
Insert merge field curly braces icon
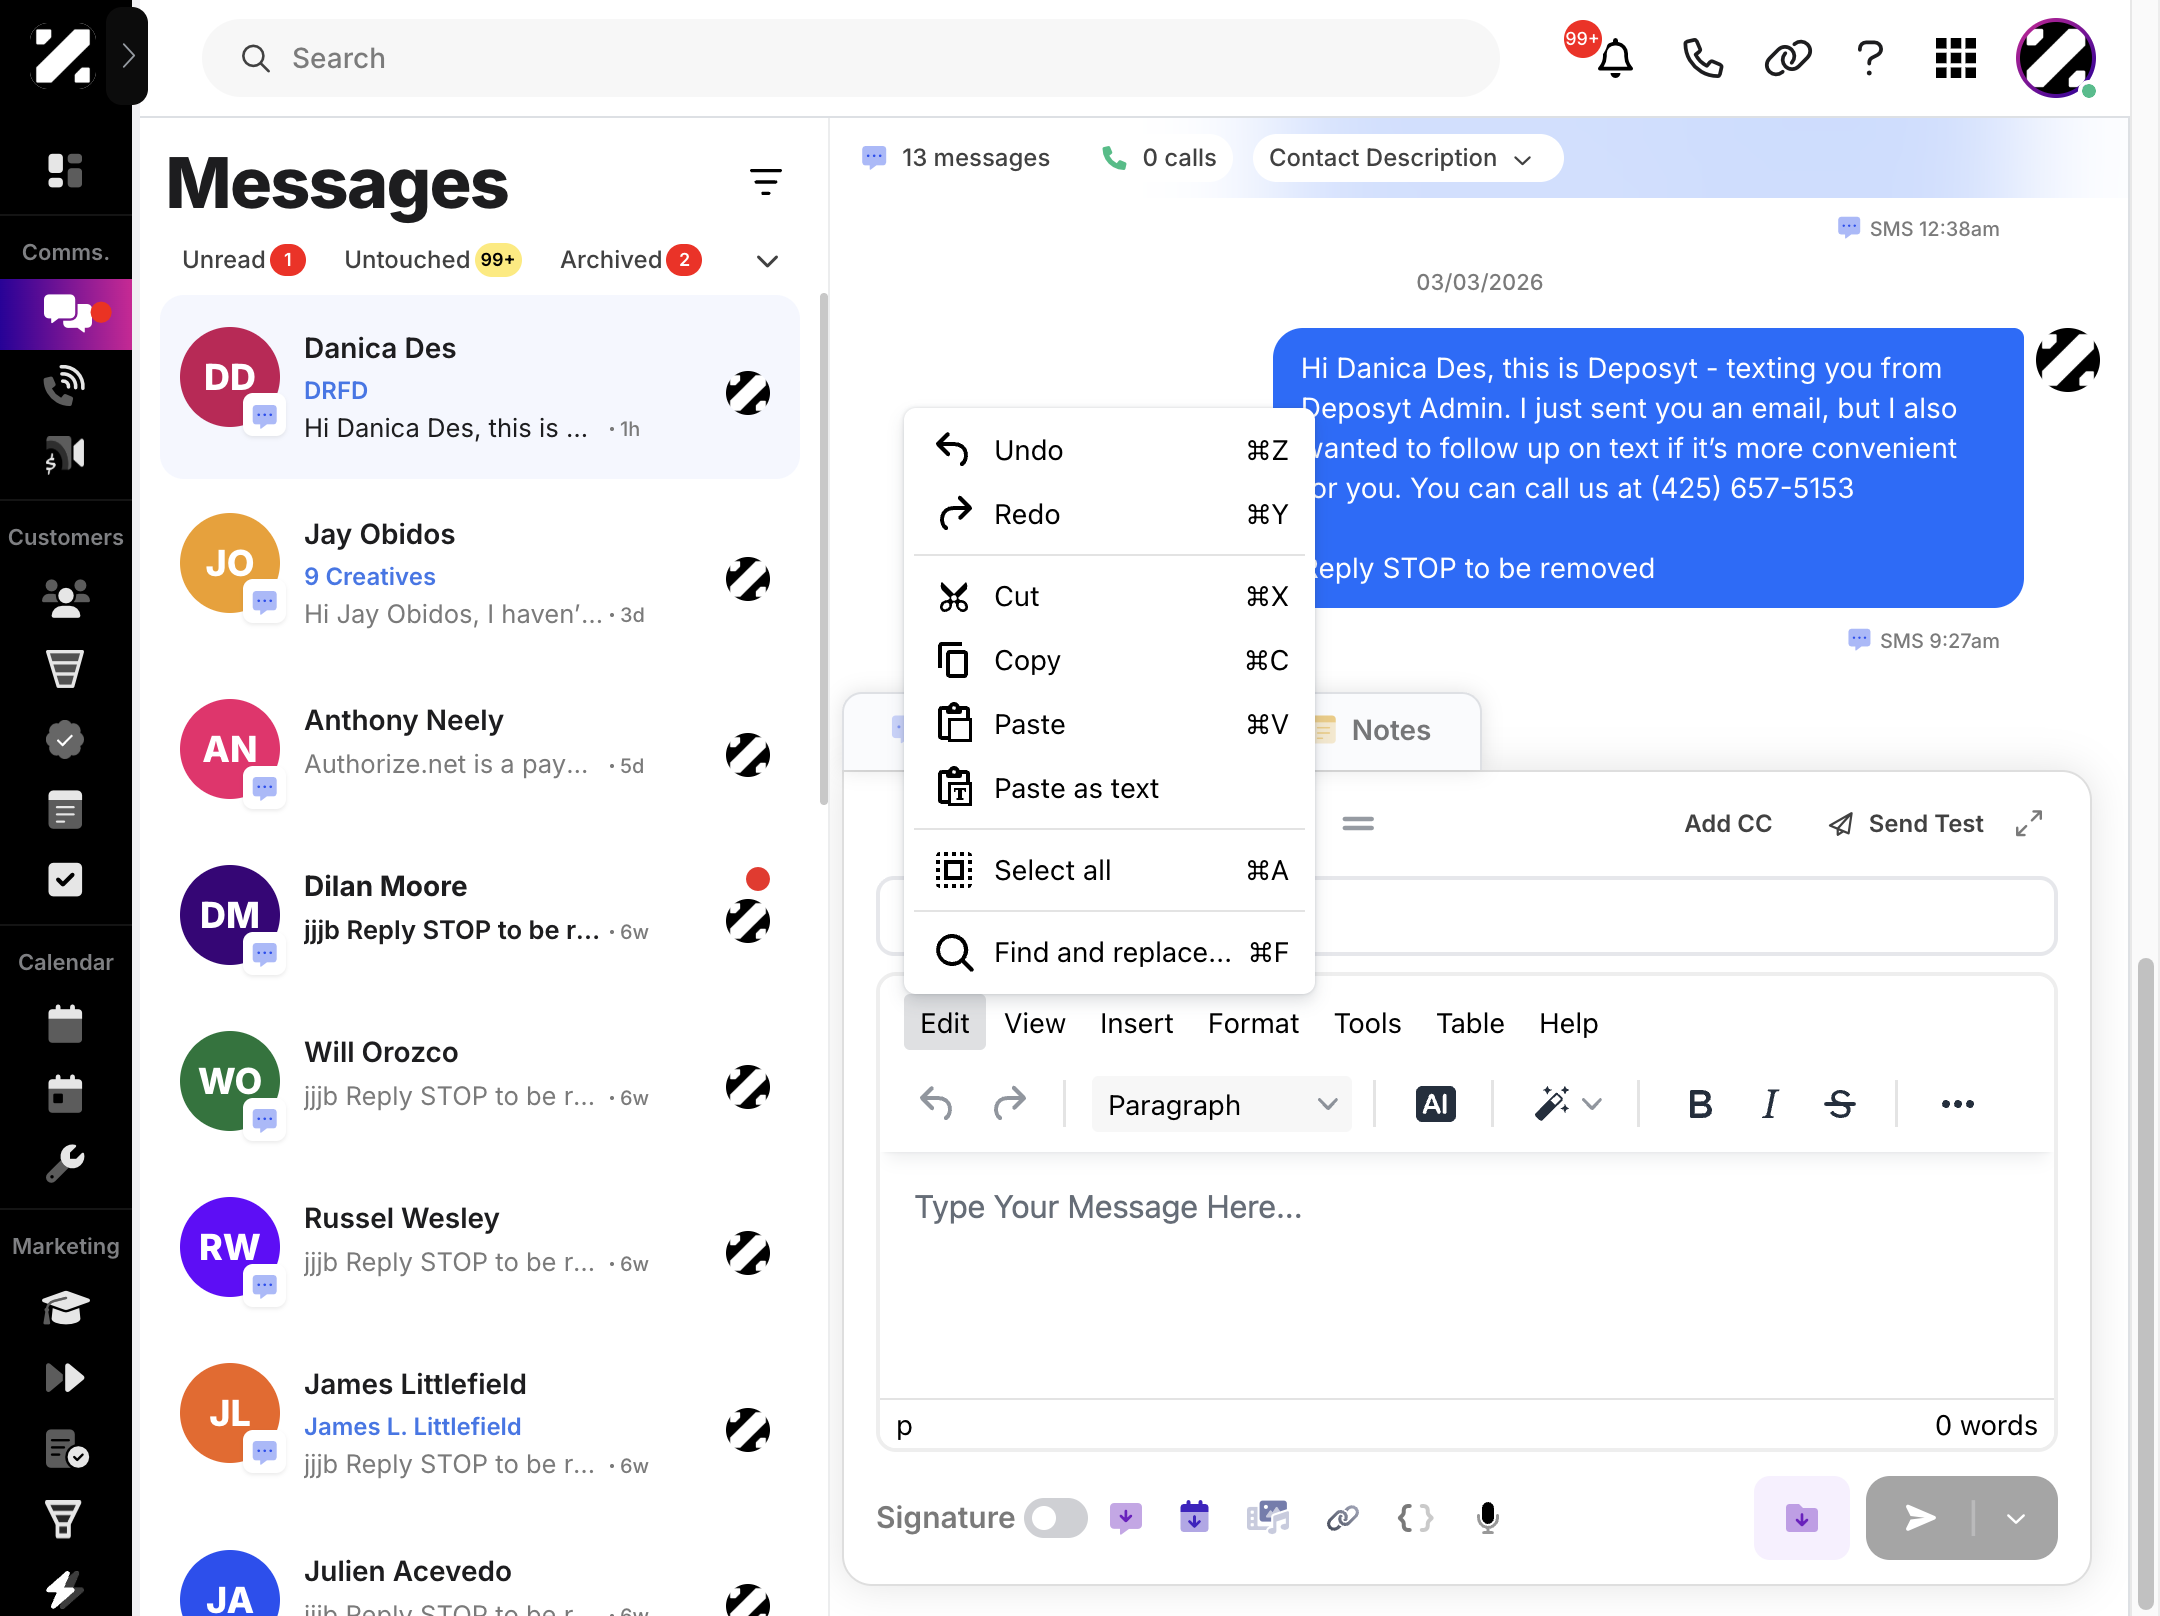(x=1414, y=1518)
